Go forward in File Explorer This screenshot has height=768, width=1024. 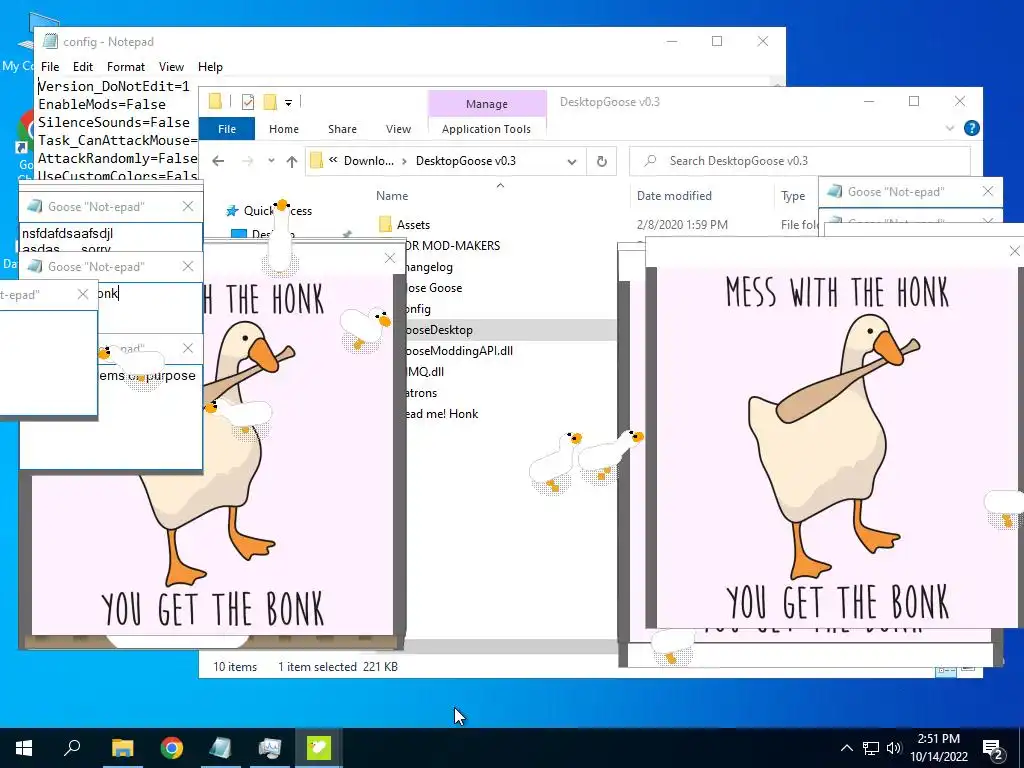(248, 161)
